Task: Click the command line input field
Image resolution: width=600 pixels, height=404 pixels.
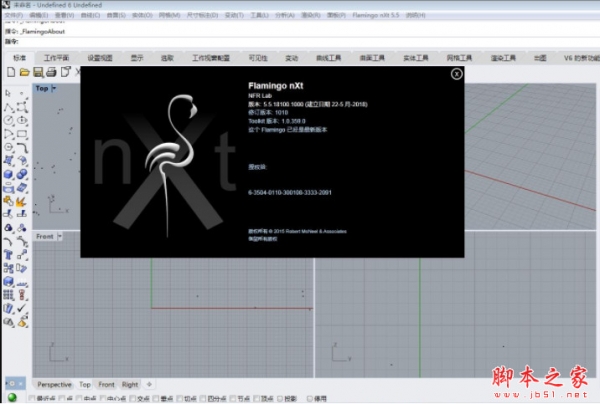Action: [300, 42]
